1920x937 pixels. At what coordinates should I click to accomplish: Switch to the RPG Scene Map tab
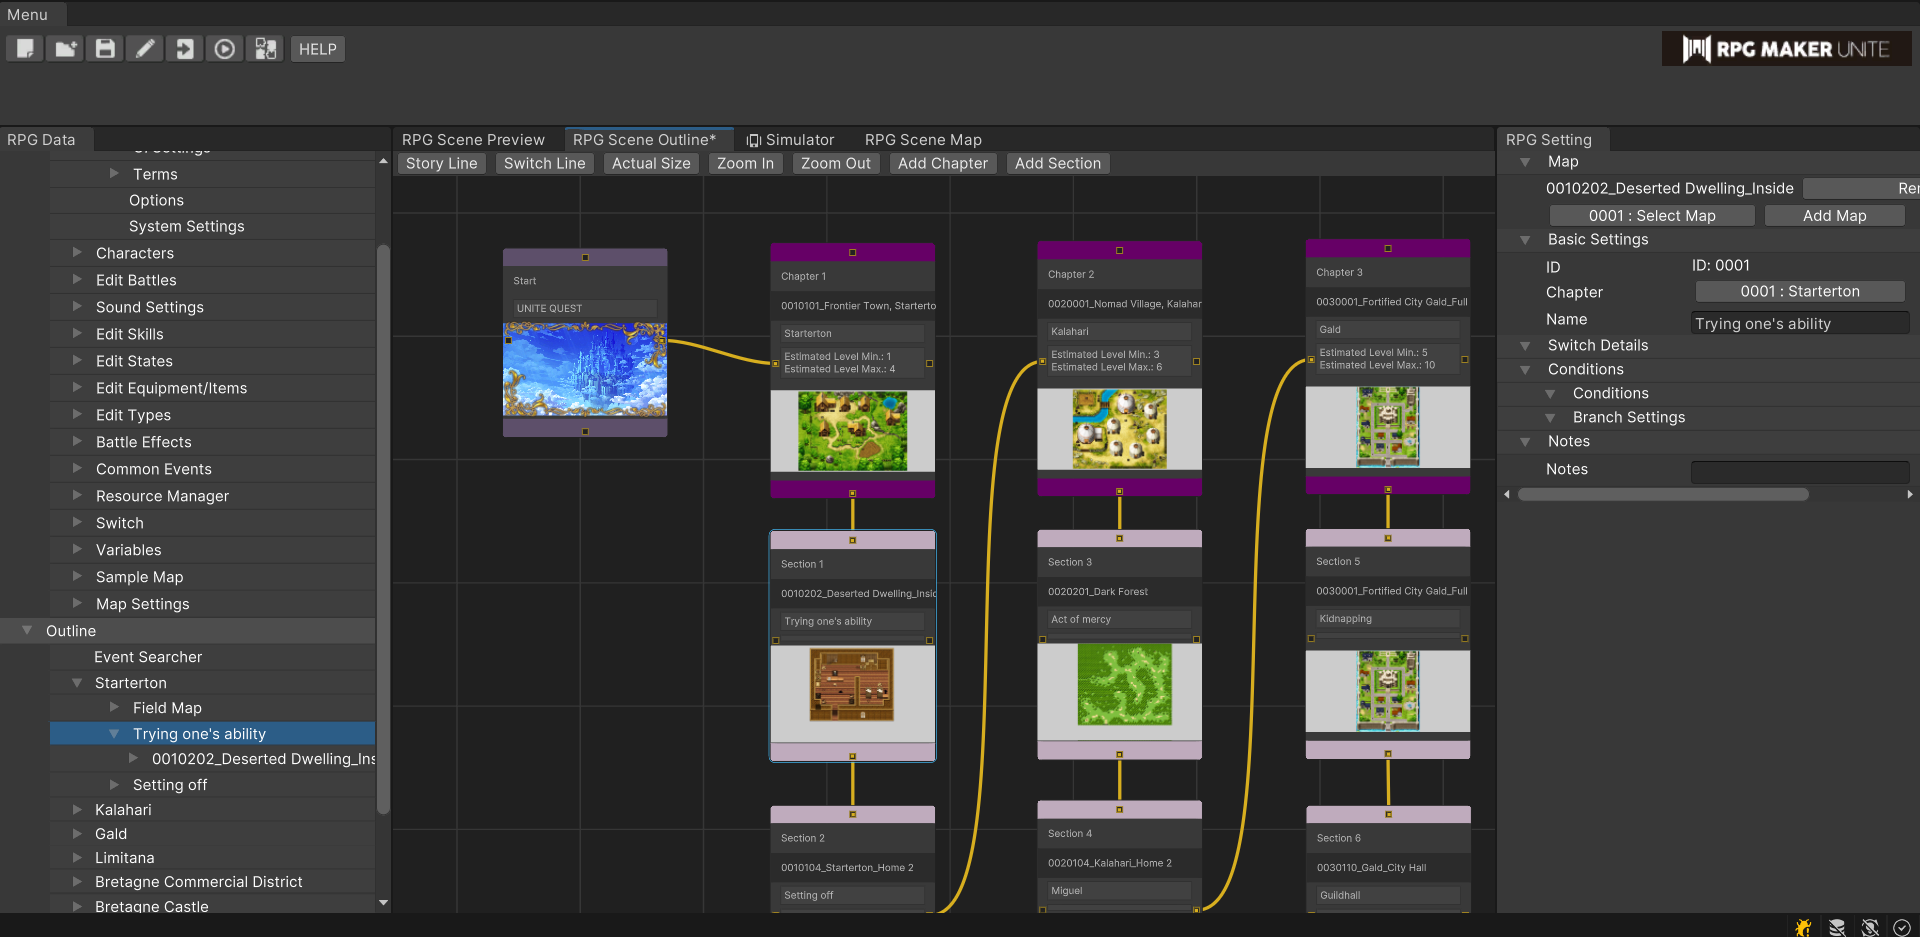coord(922,140)
